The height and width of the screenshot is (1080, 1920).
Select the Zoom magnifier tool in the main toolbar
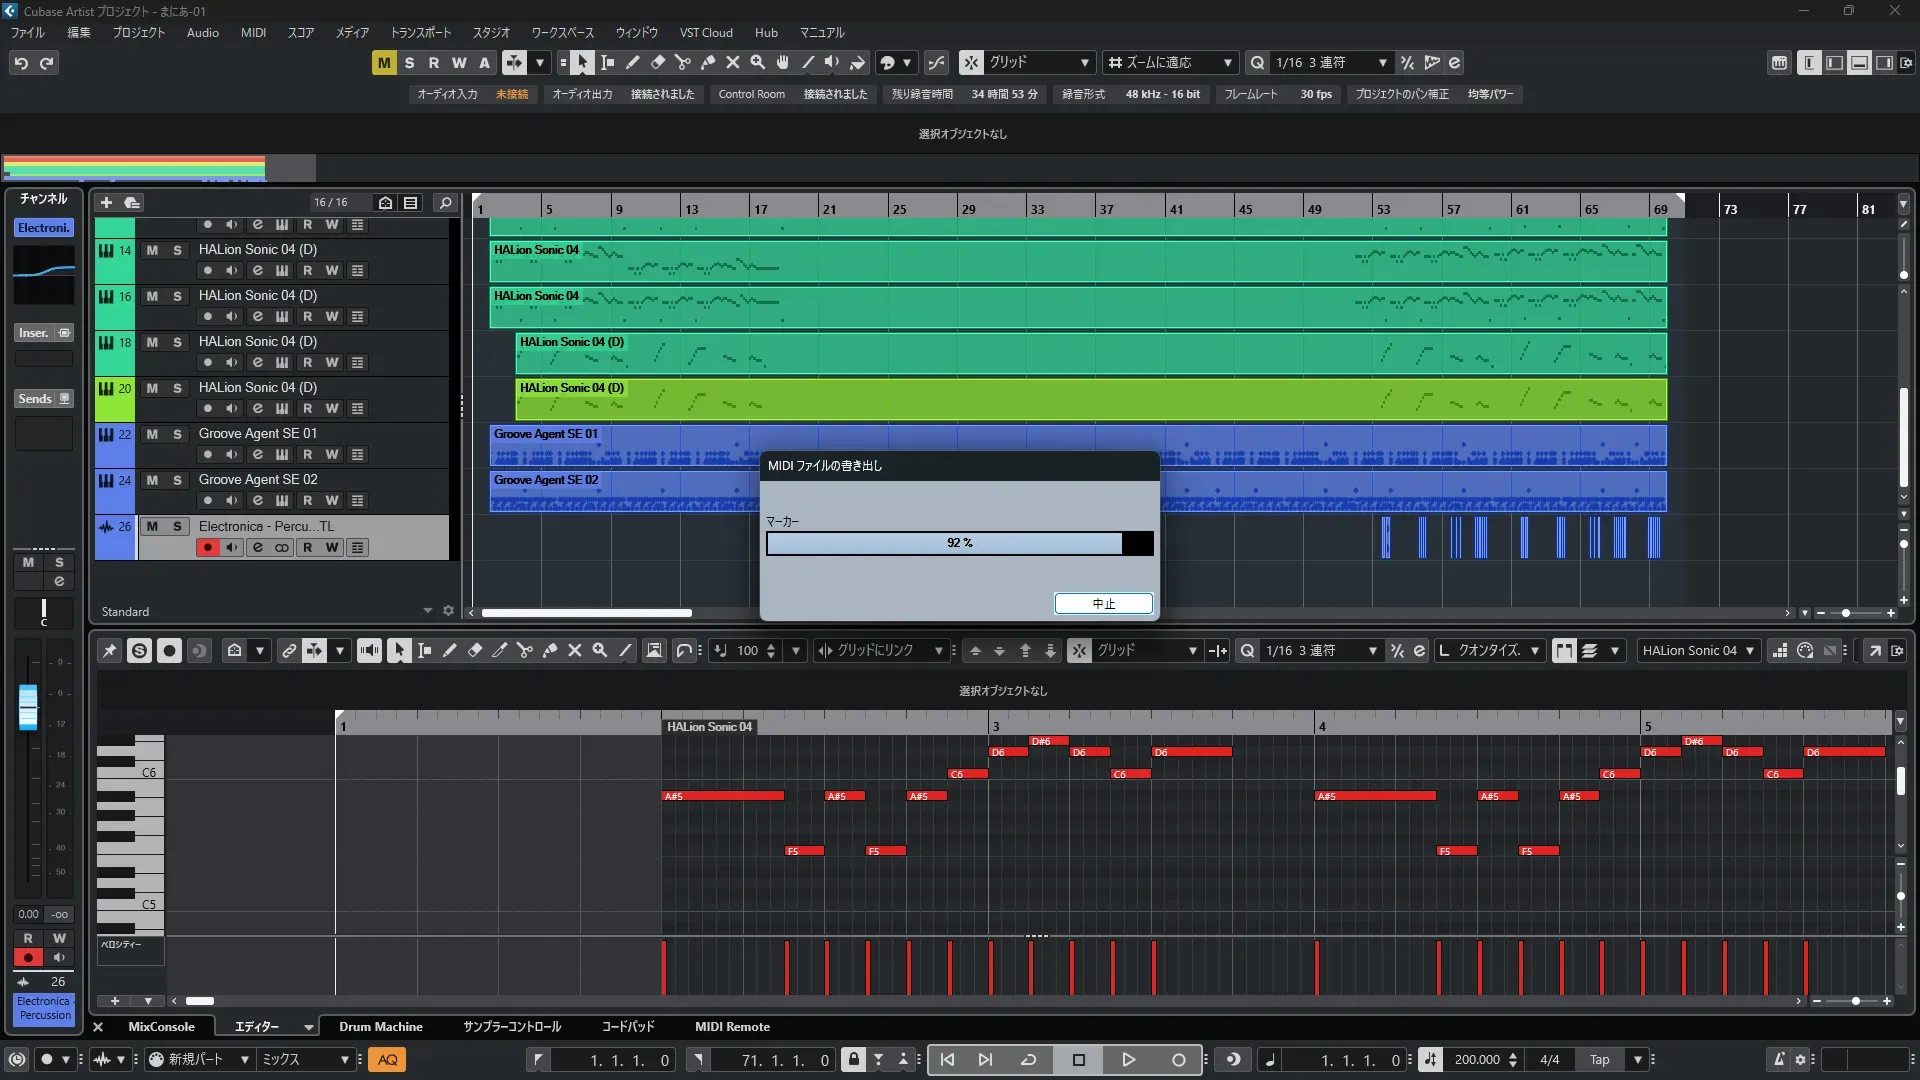pyautogui.click(x=758, y=62)
